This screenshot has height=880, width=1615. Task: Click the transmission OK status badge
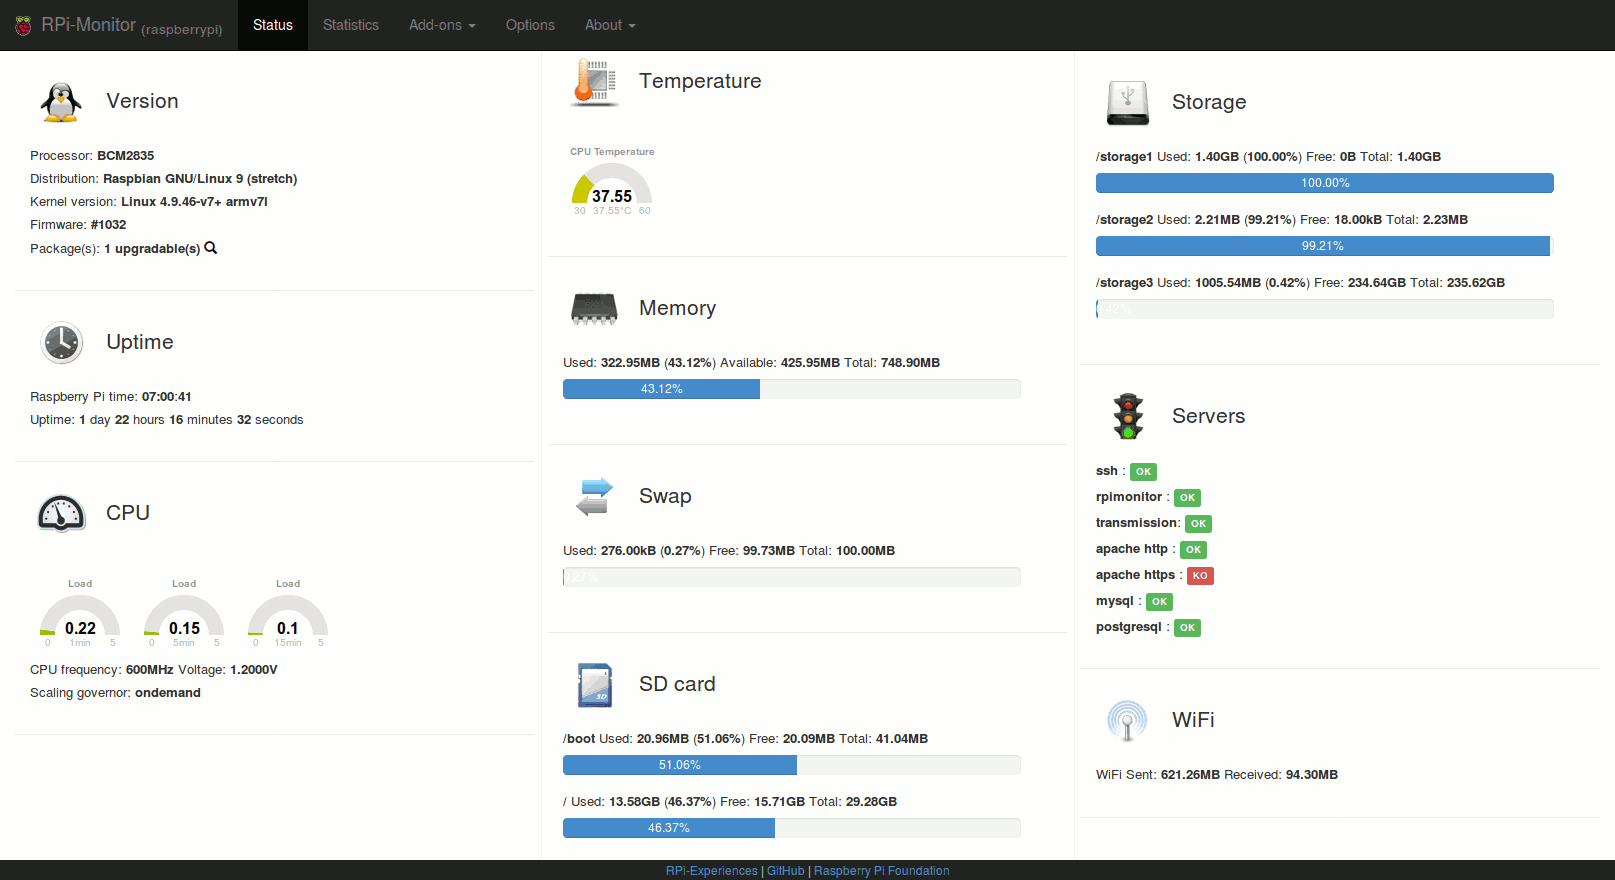click(1198, 524)
